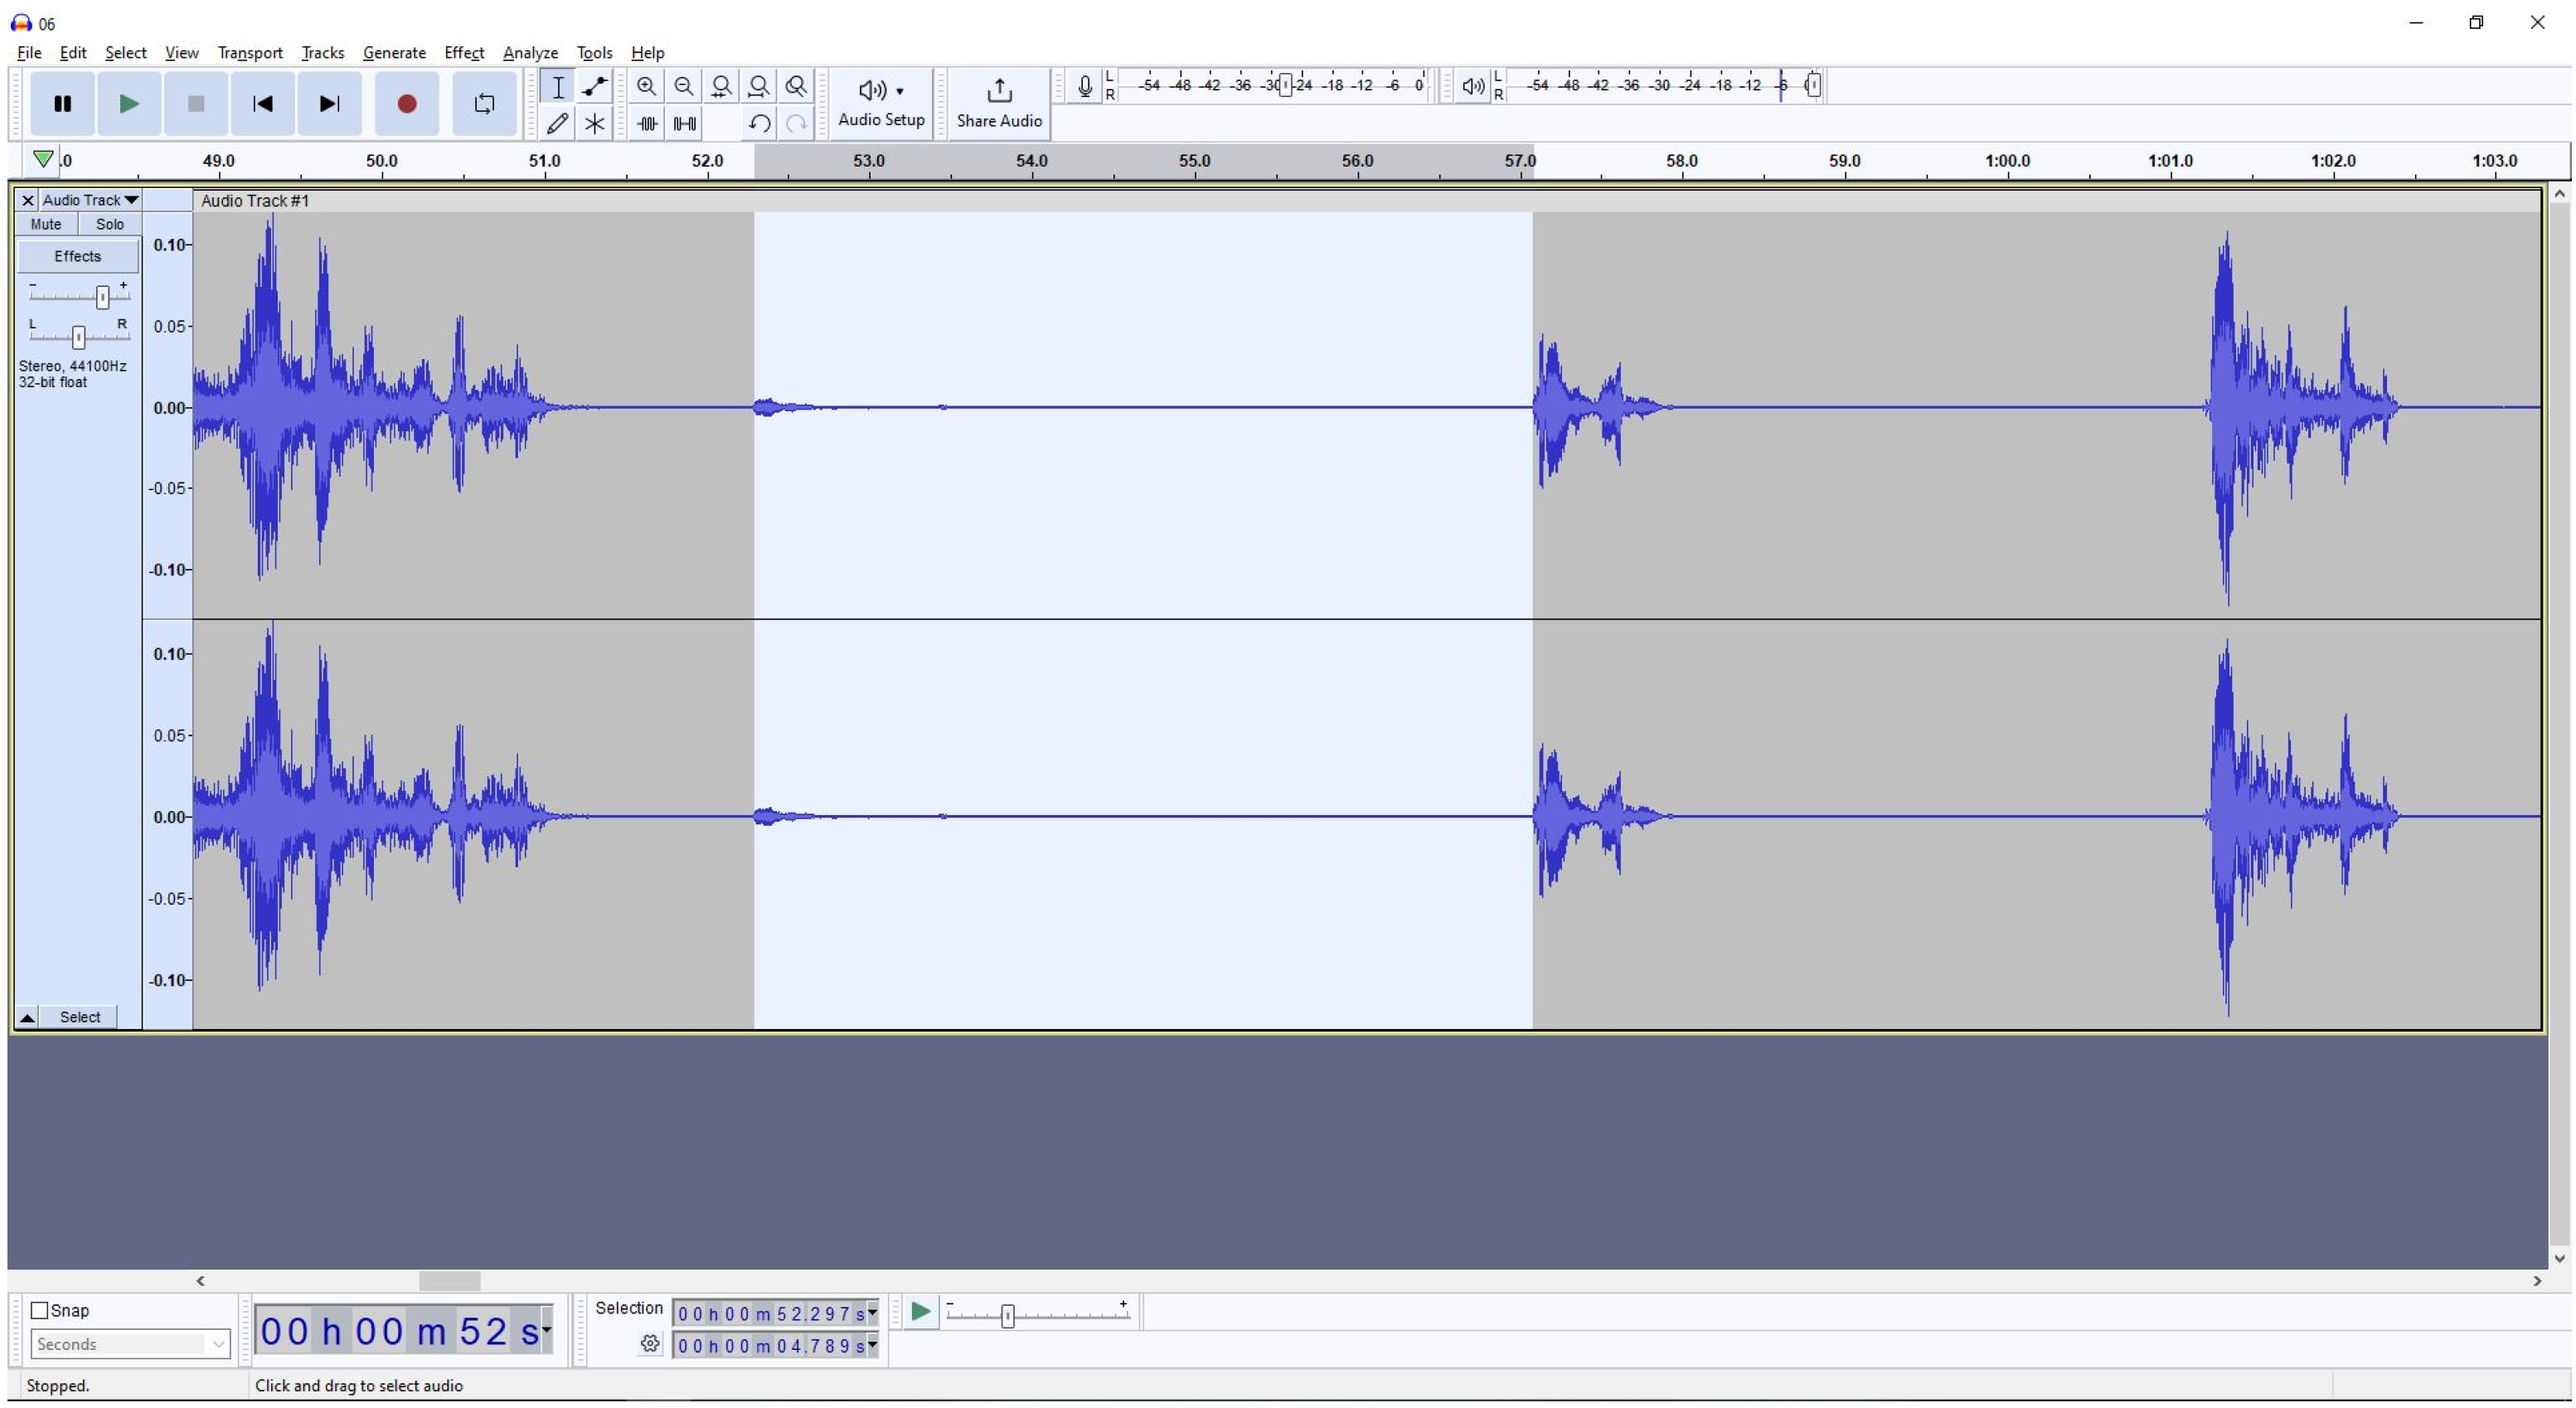
Task: Click the track Effects button
Action: pos(77,257)
